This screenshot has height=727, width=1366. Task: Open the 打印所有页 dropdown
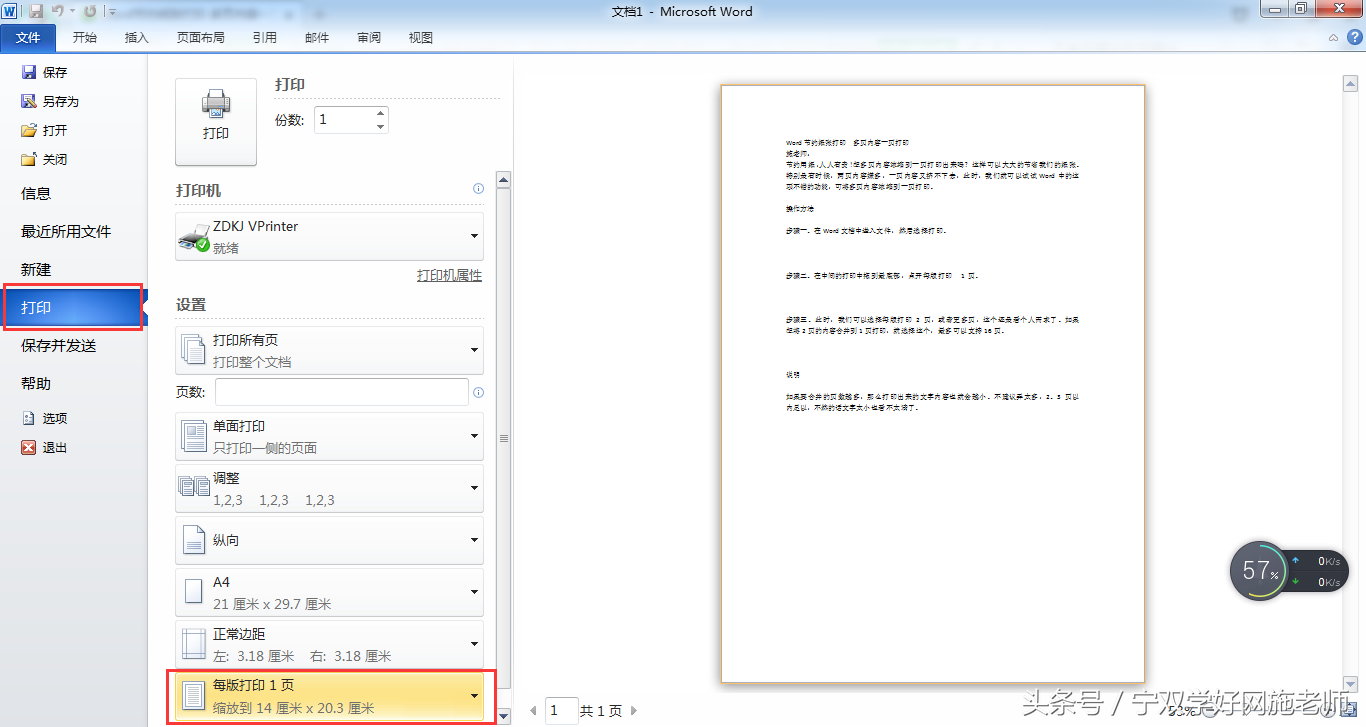point(329,350)
